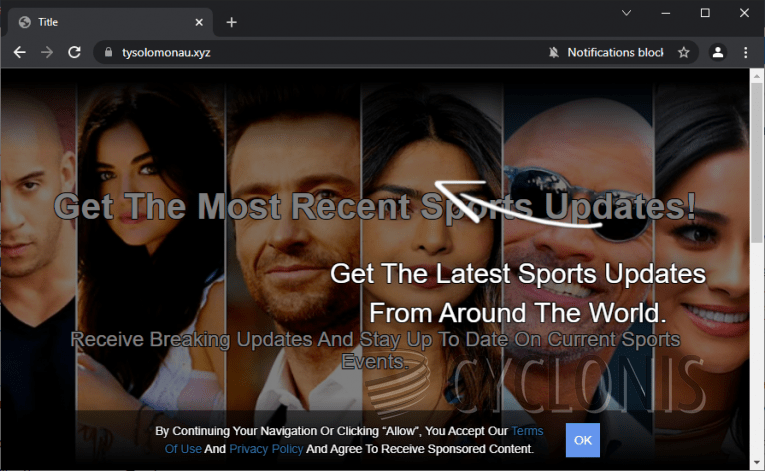Click 'Get The Most Recent Sports Updates!' heading
Image resolution: width=765 pixels, height=471 pixels.
pos(374,206)
